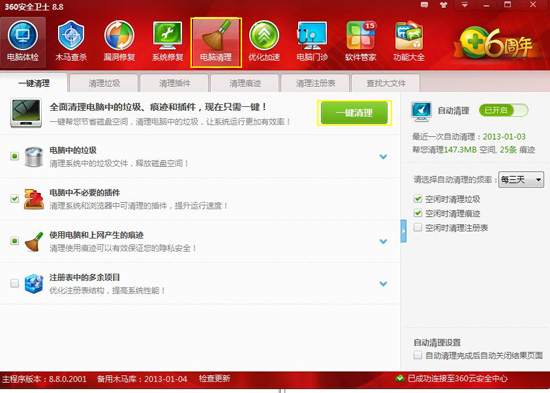
Task: Click 主程序版本：8.8.0.2001 text
Action: (44, 379)
